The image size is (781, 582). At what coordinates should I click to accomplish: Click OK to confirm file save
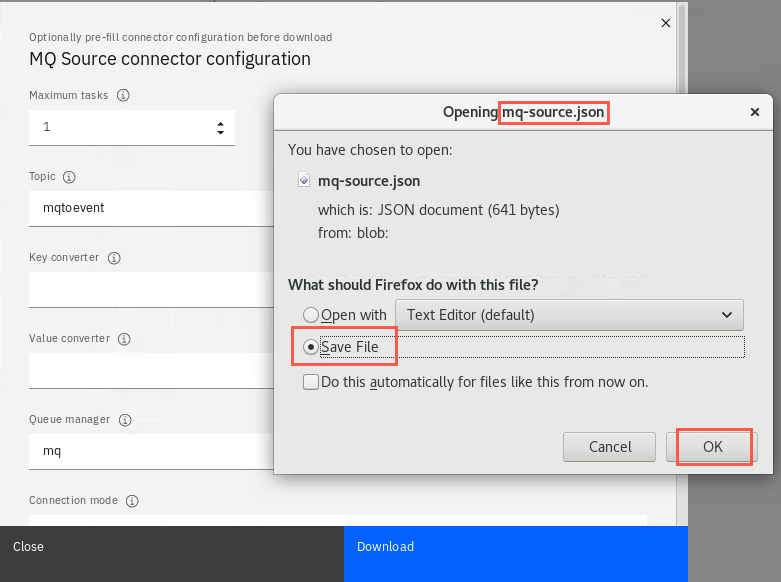[712, 447]
